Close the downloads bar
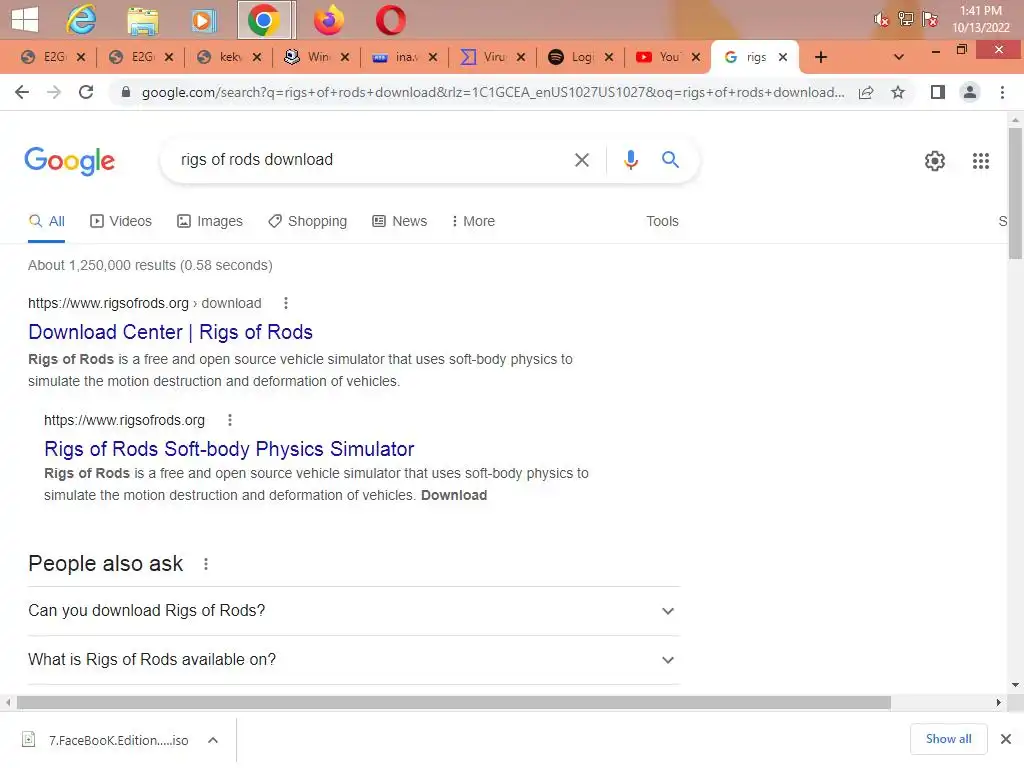The height and width of the screenshot is (768, 1024). tap(1006, 739)
